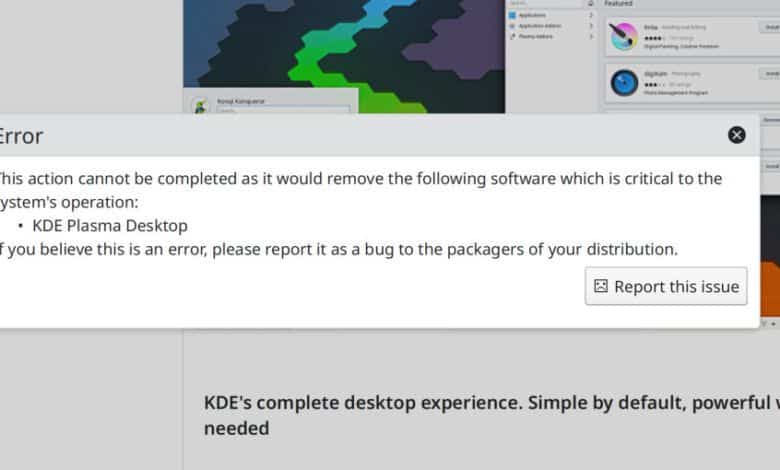Click the "Error" dialog title text
Screen dimensions: 780x470
click(21, 136)
